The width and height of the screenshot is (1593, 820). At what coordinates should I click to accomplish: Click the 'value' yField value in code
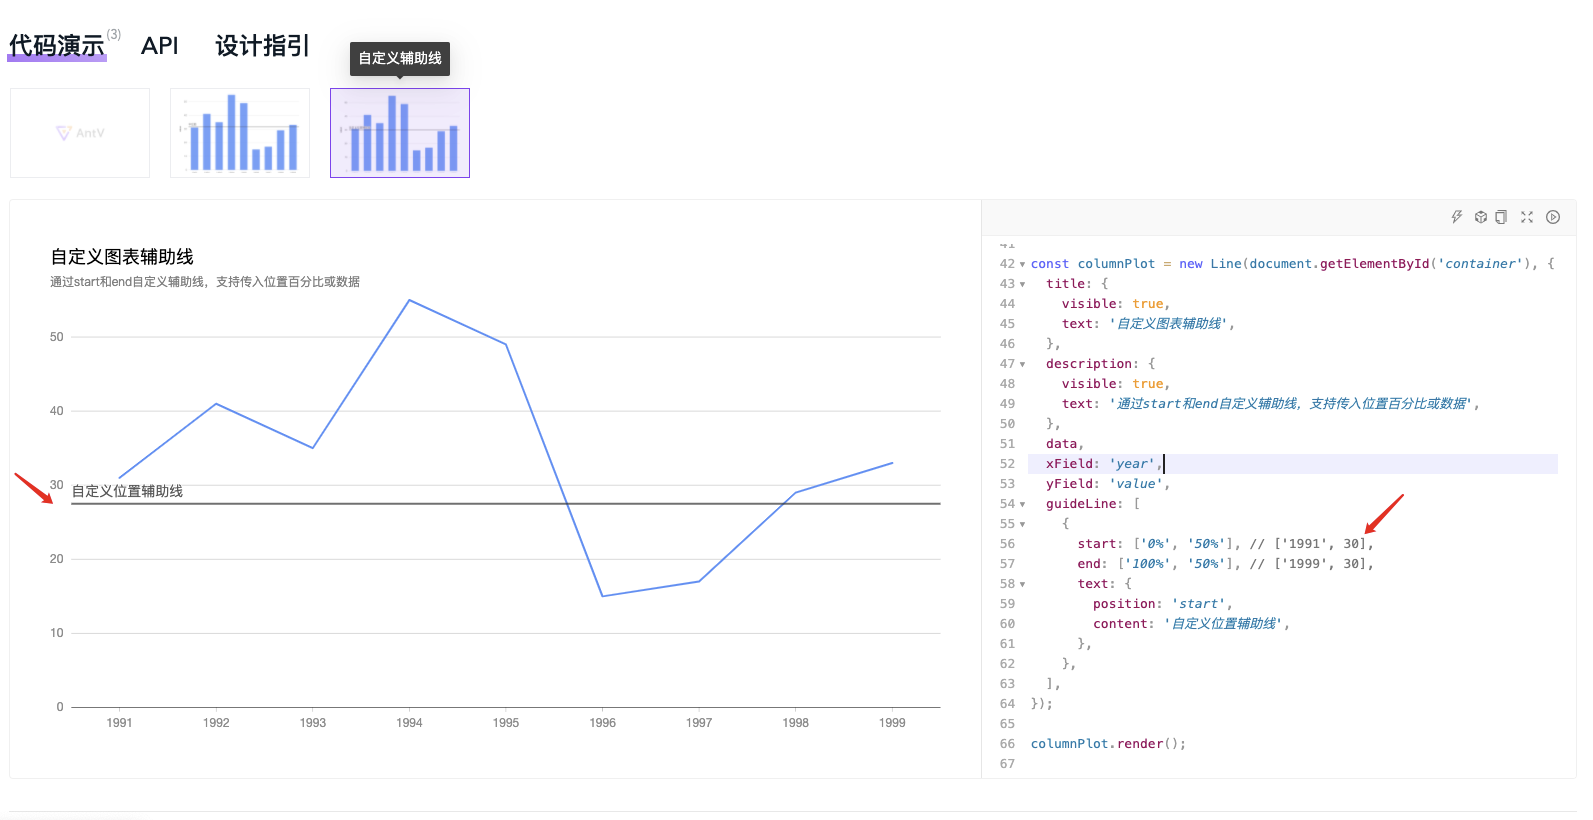[x=1137, y=484]
